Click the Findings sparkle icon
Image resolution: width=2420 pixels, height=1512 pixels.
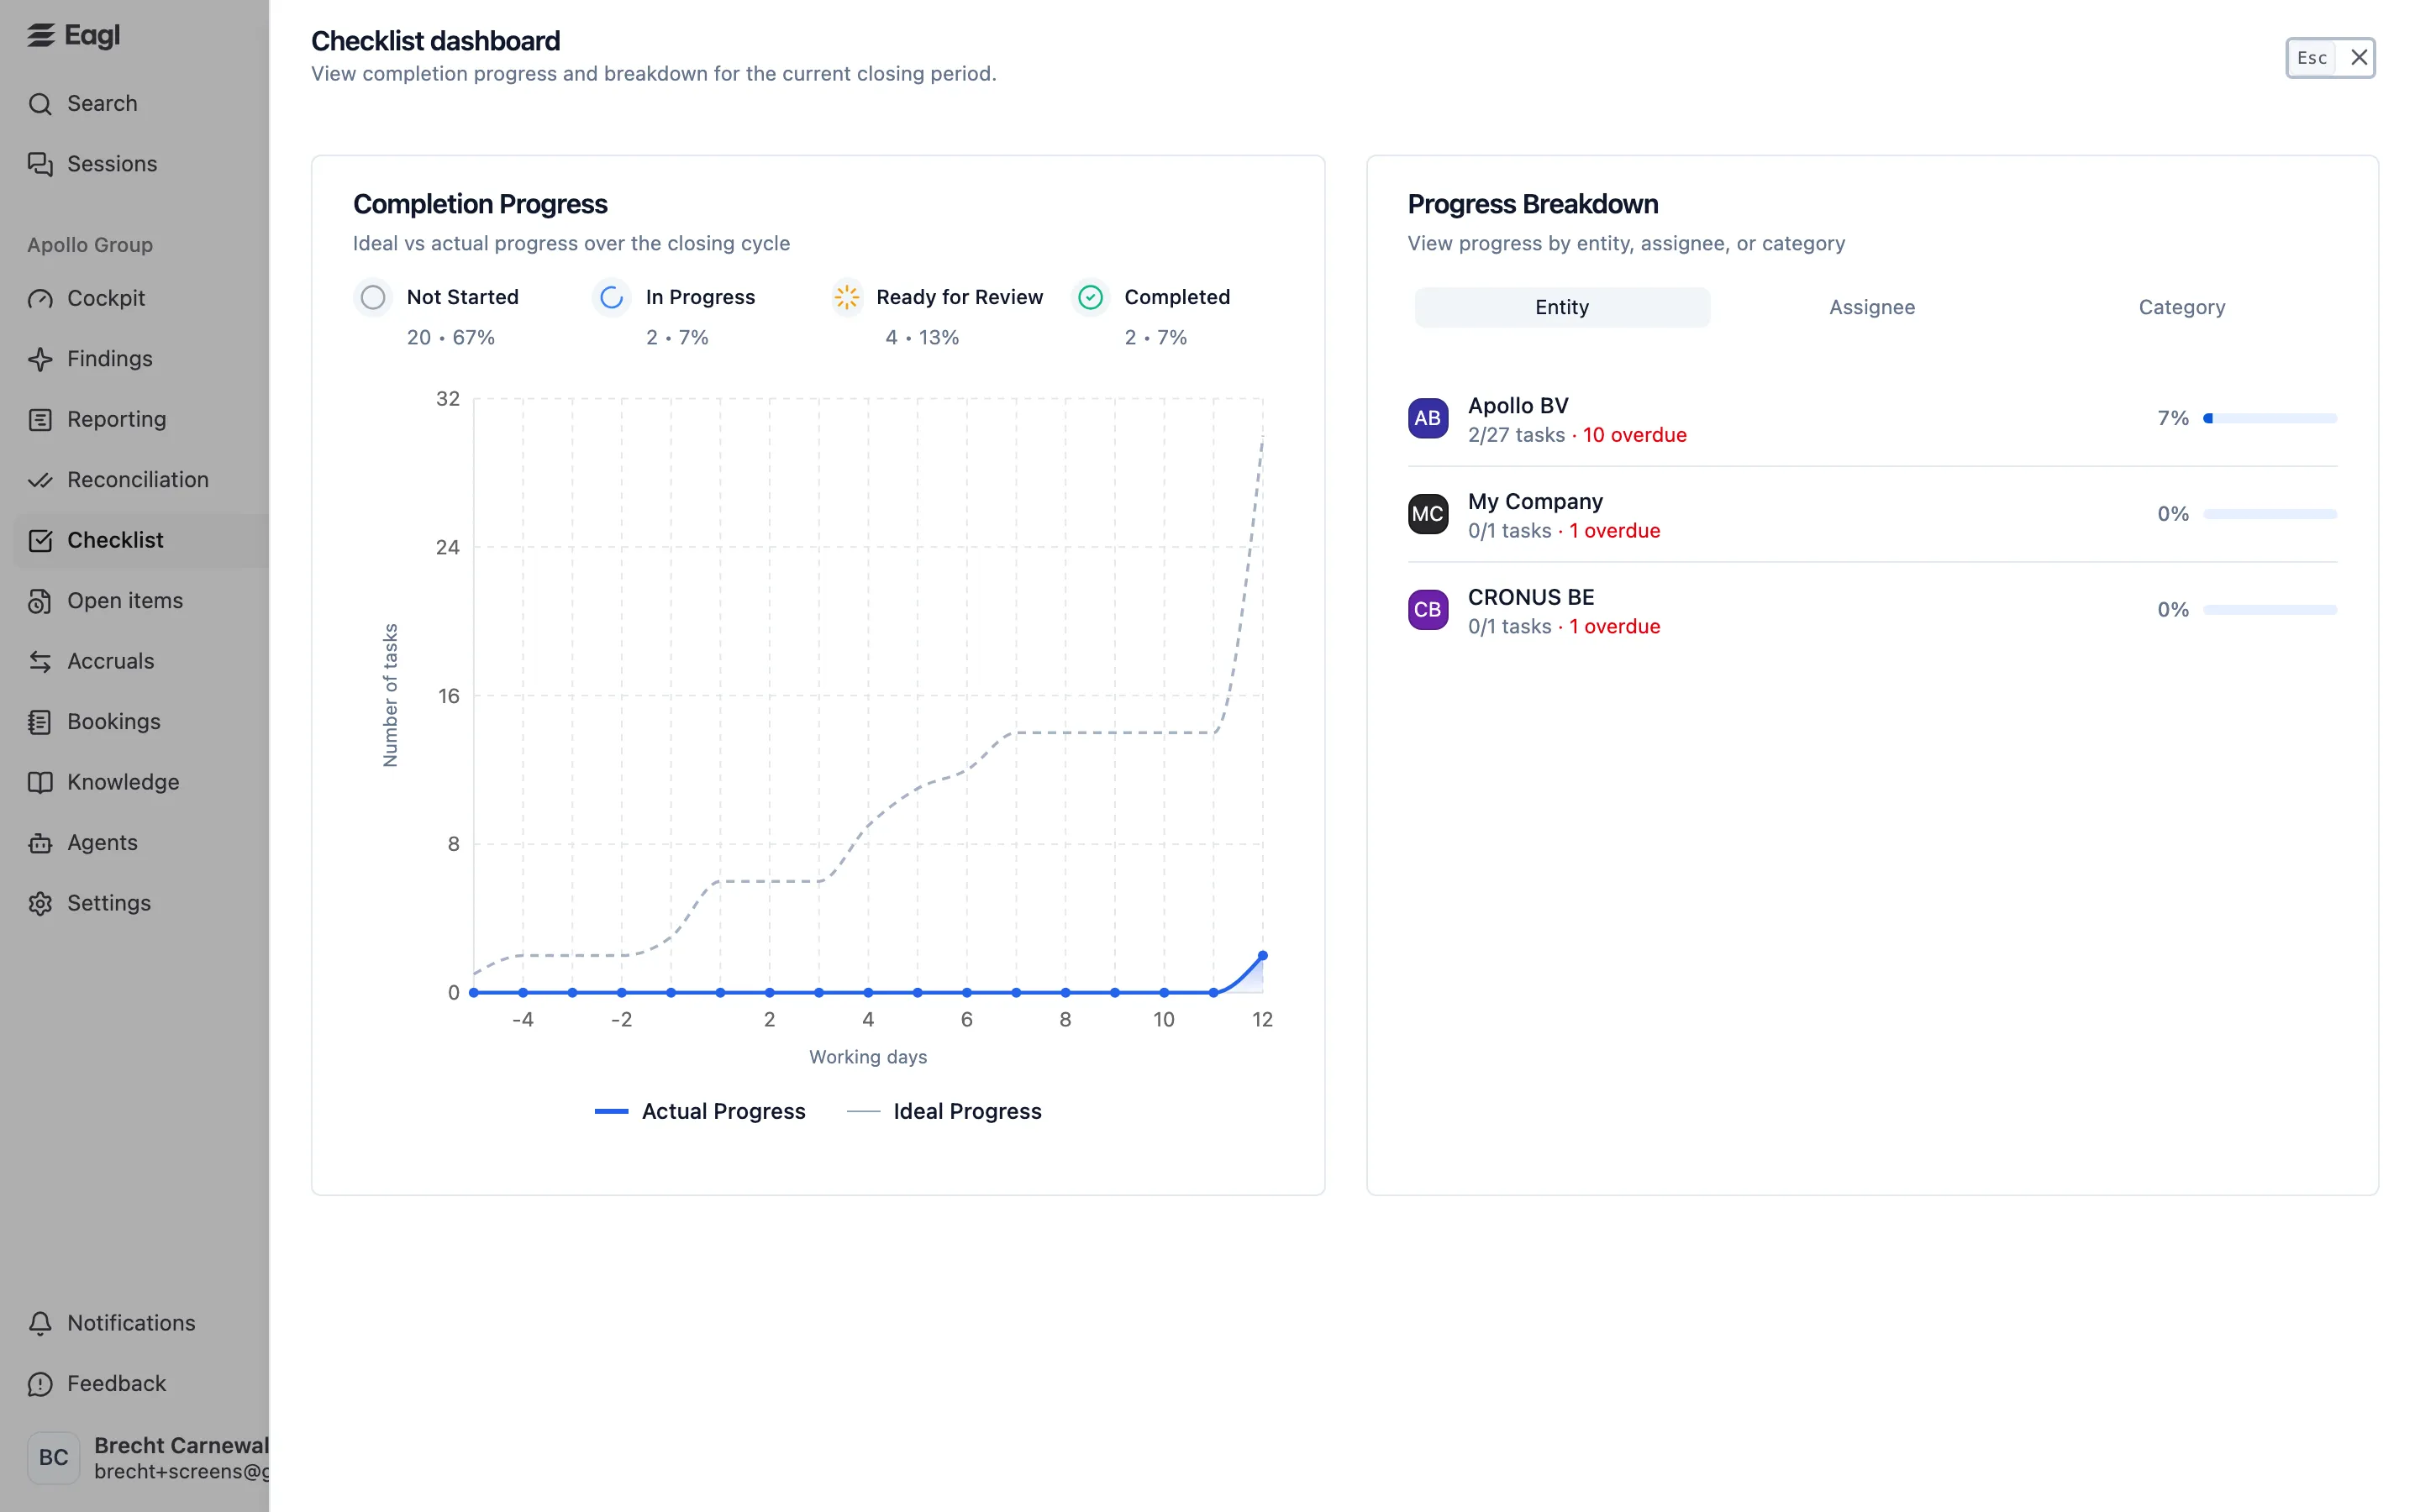click(40, 359)
